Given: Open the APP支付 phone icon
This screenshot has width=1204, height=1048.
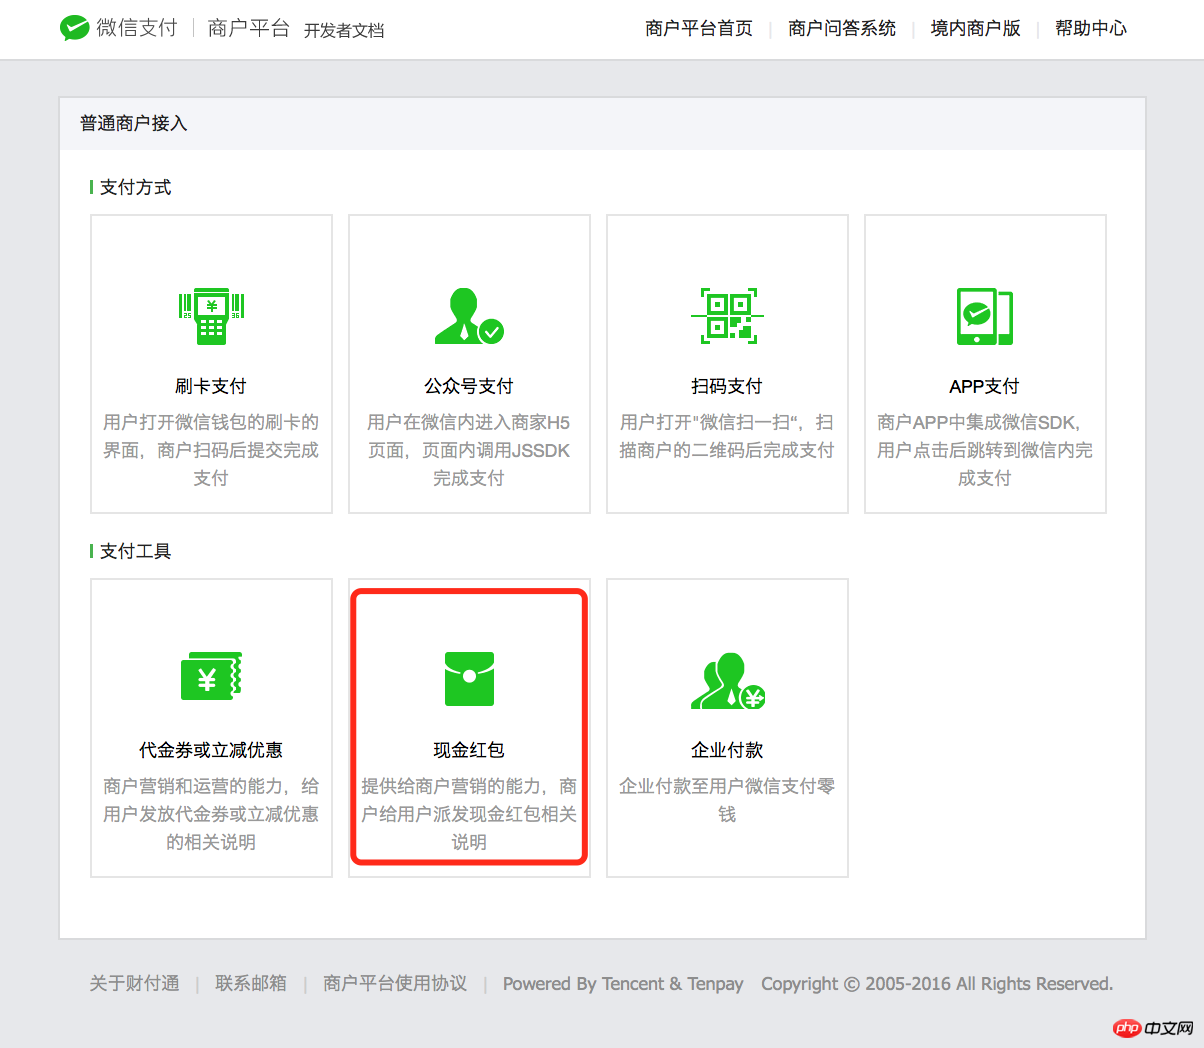Looking at the screenshot, I should tap(985, 316).
